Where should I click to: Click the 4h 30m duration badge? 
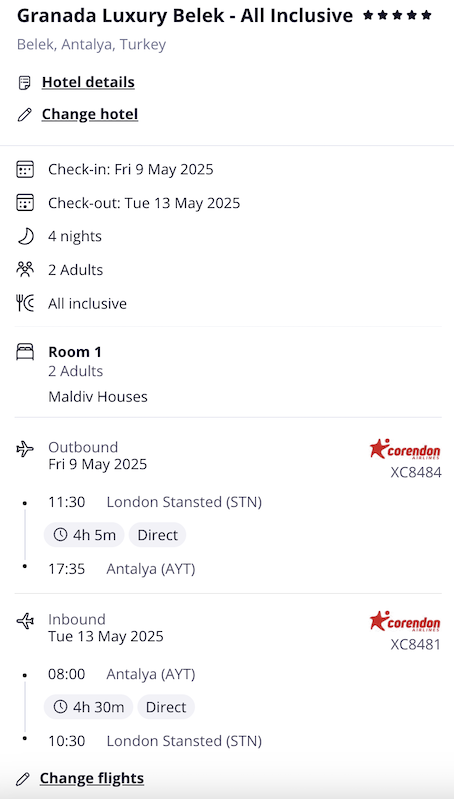[88, 707]
